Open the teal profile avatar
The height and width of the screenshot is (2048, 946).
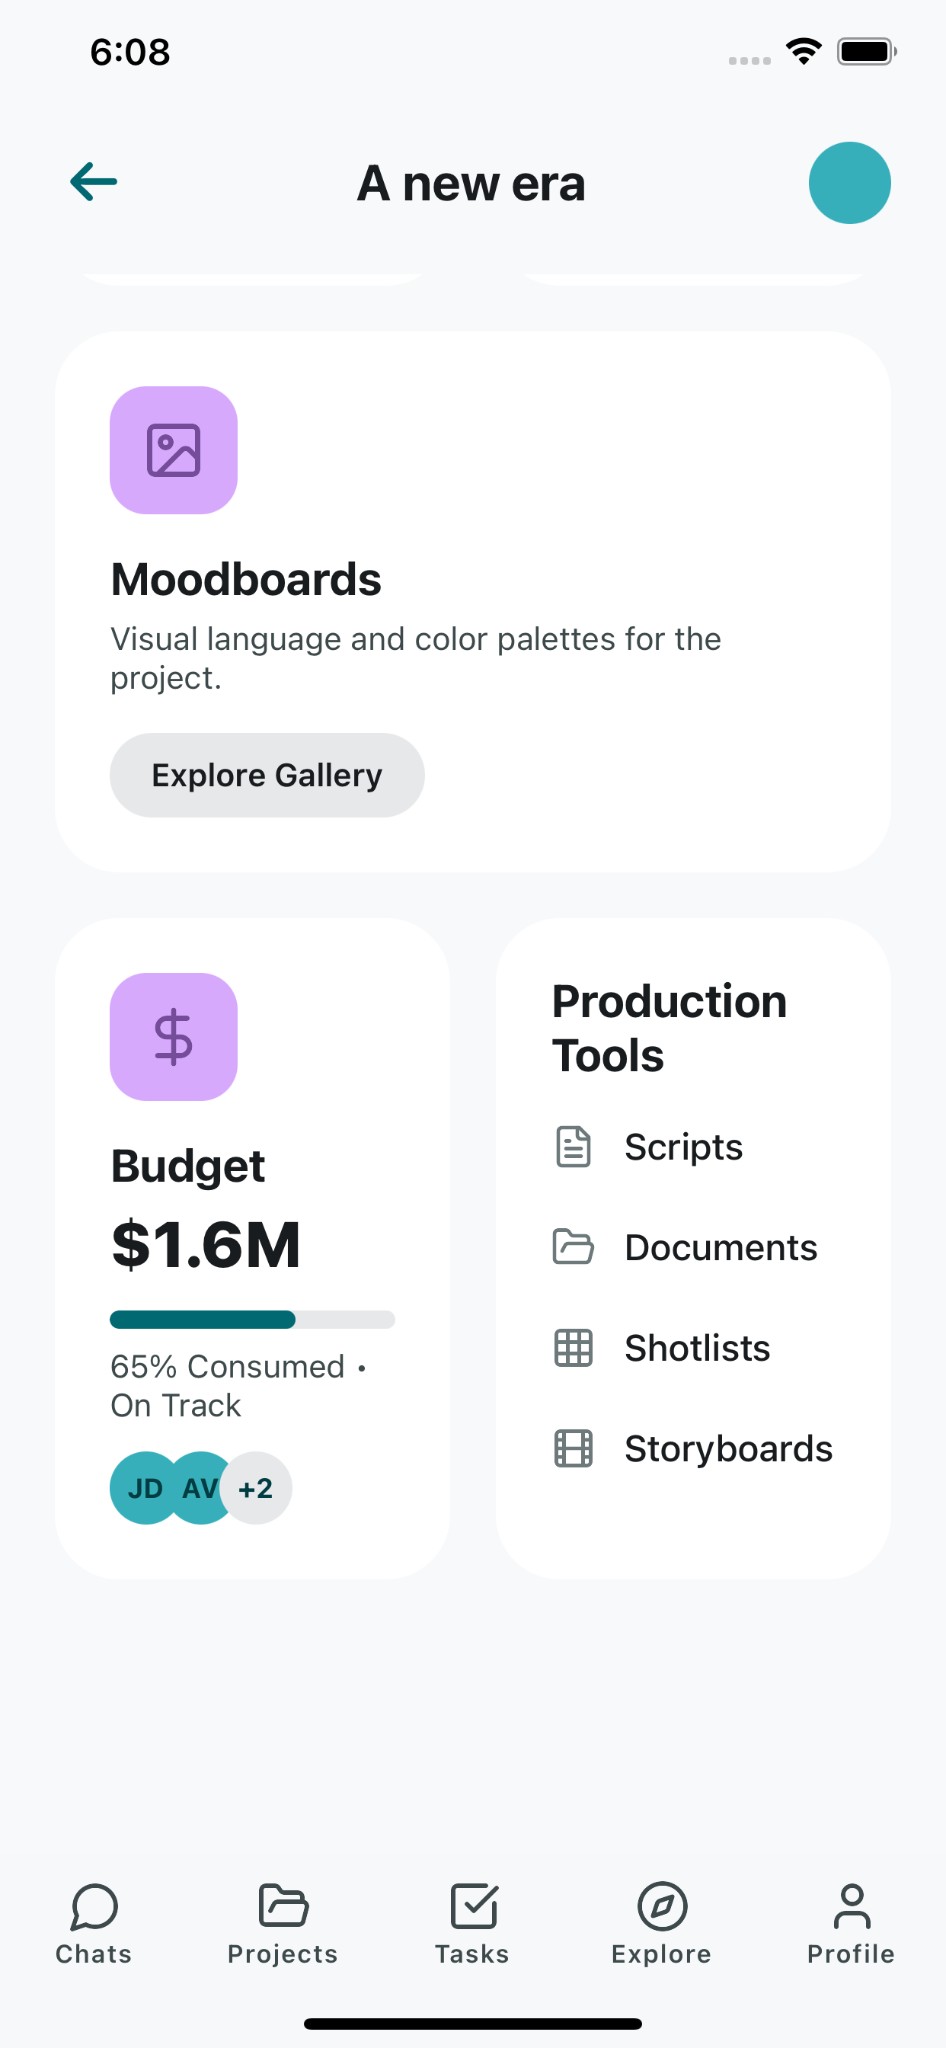pyautogui.click(x=849, y=183)
